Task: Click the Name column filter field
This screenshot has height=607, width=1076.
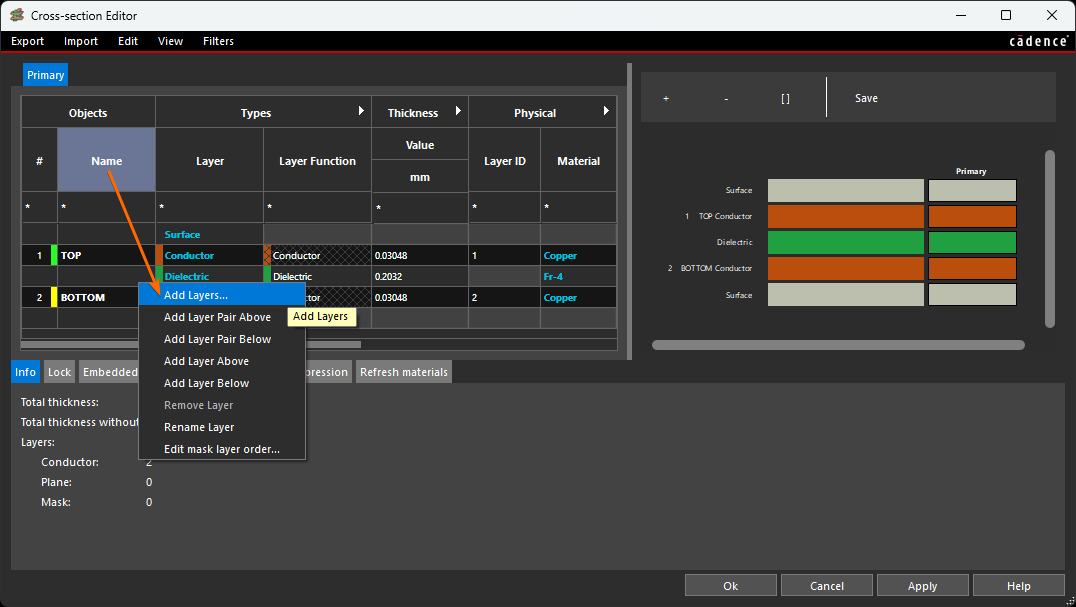Action: tap(106, 208)
